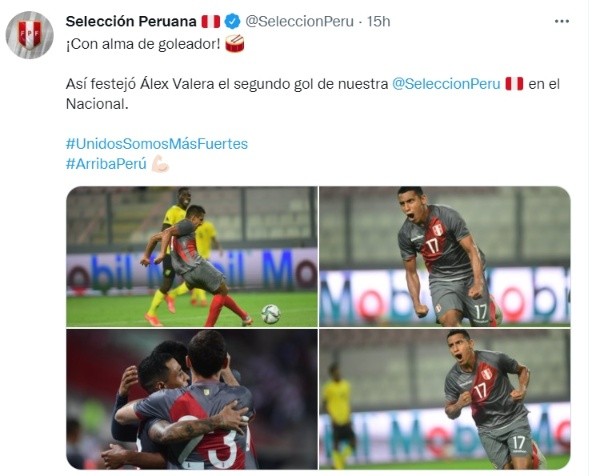Open the bottom-right photo of number 17 running
Viewport: 600px width, 476px height.
point(445,399)
